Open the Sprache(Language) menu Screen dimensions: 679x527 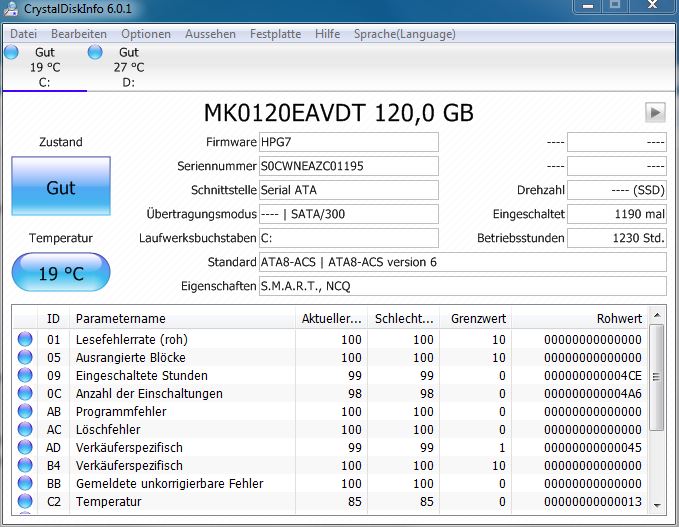[x=404, y=34]
